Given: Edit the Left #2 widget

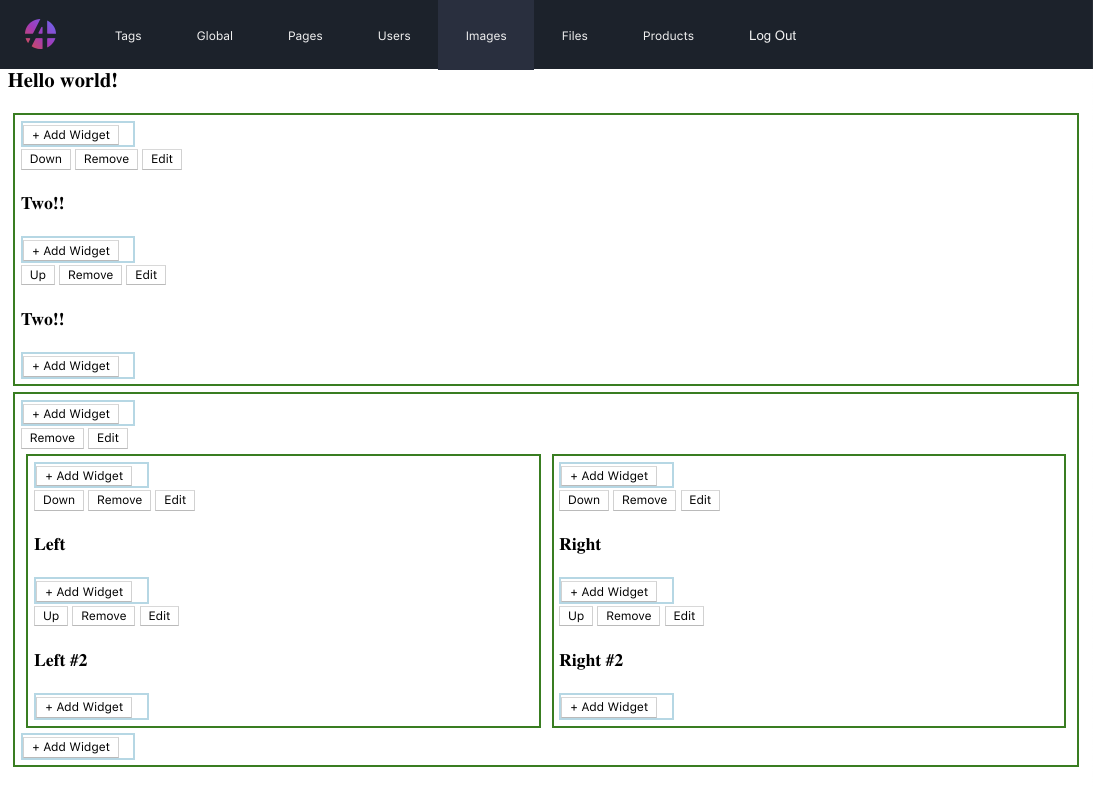Looking at the screenshot, I should click(x=159, y=616).
